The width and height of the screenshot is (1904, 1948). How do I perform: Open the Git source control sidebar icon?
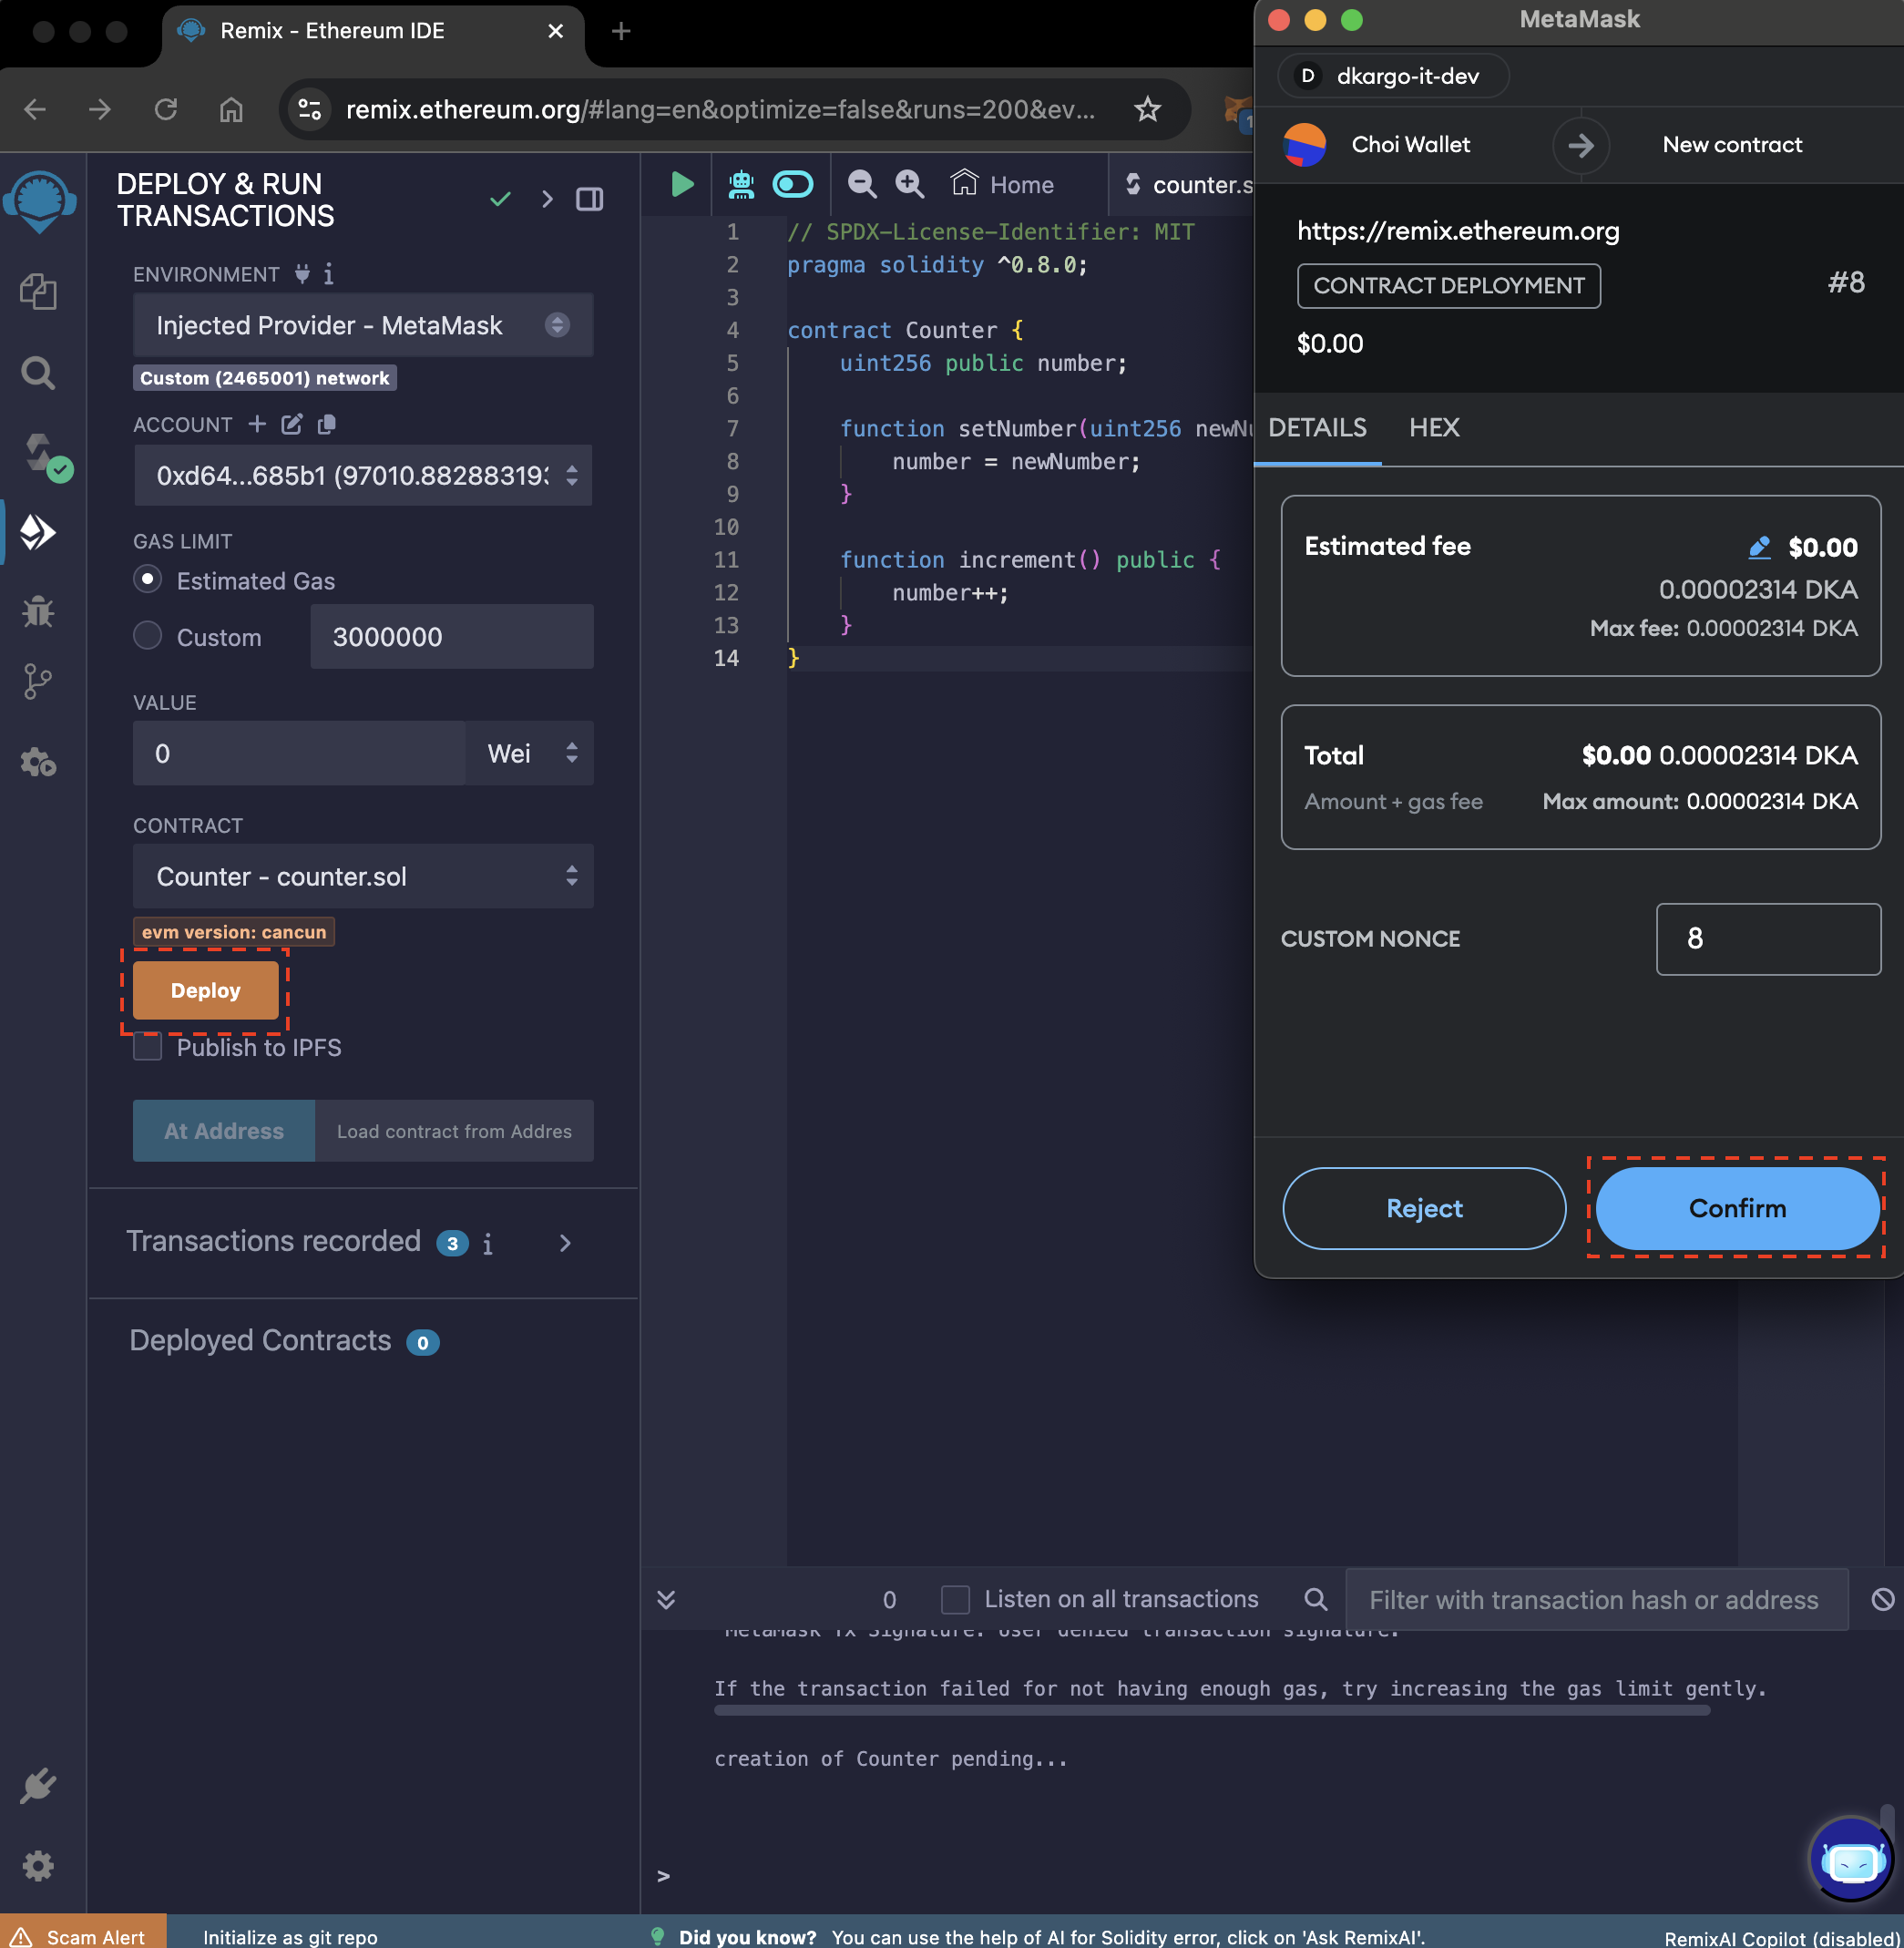38,683
